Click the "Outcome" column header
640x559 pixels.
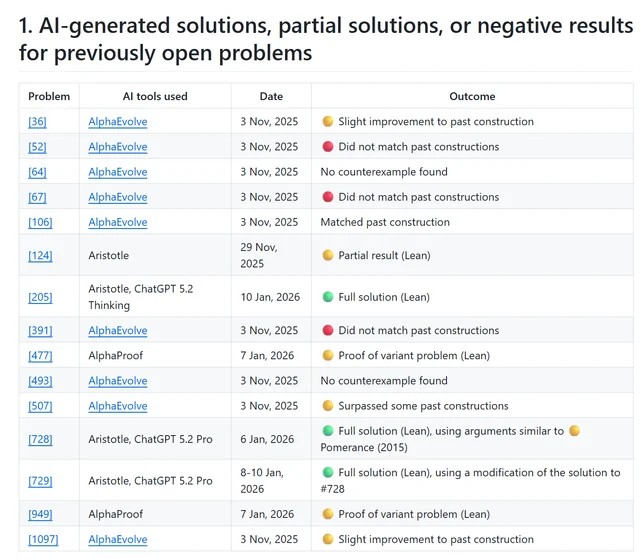tap(472, 96)
